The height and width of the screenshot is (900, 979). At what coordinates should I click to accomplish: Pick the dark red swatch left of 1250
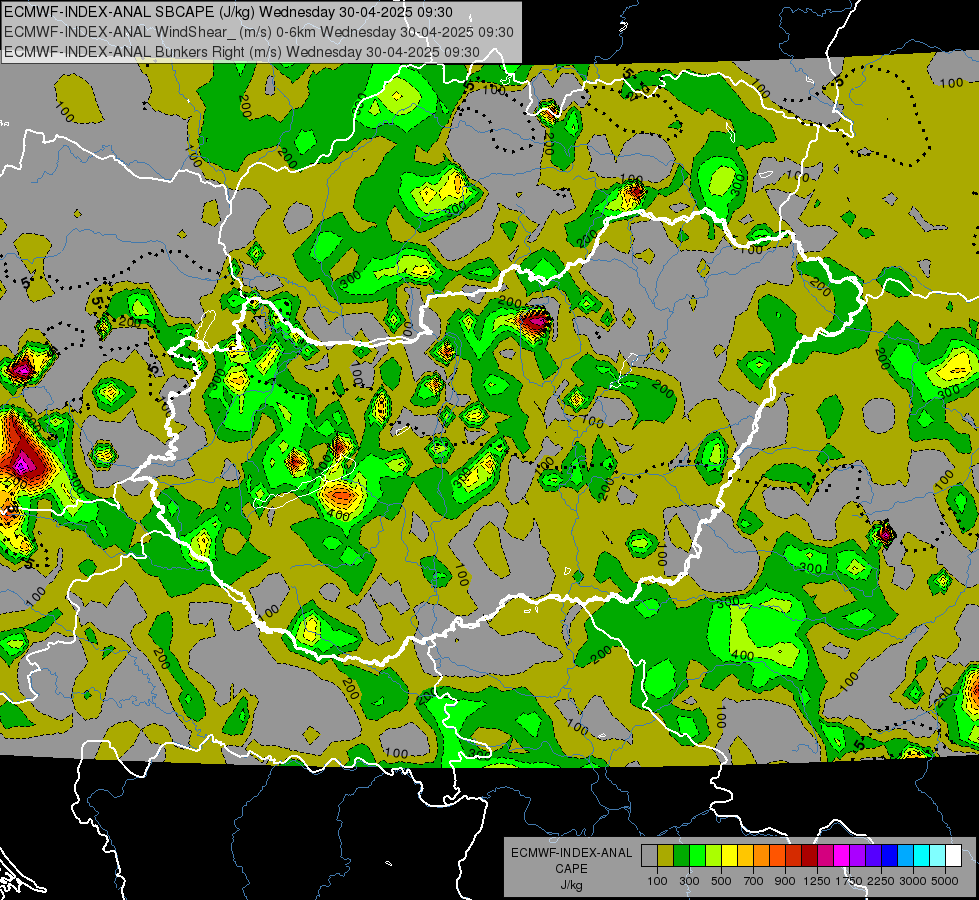[x=809, y=855]
